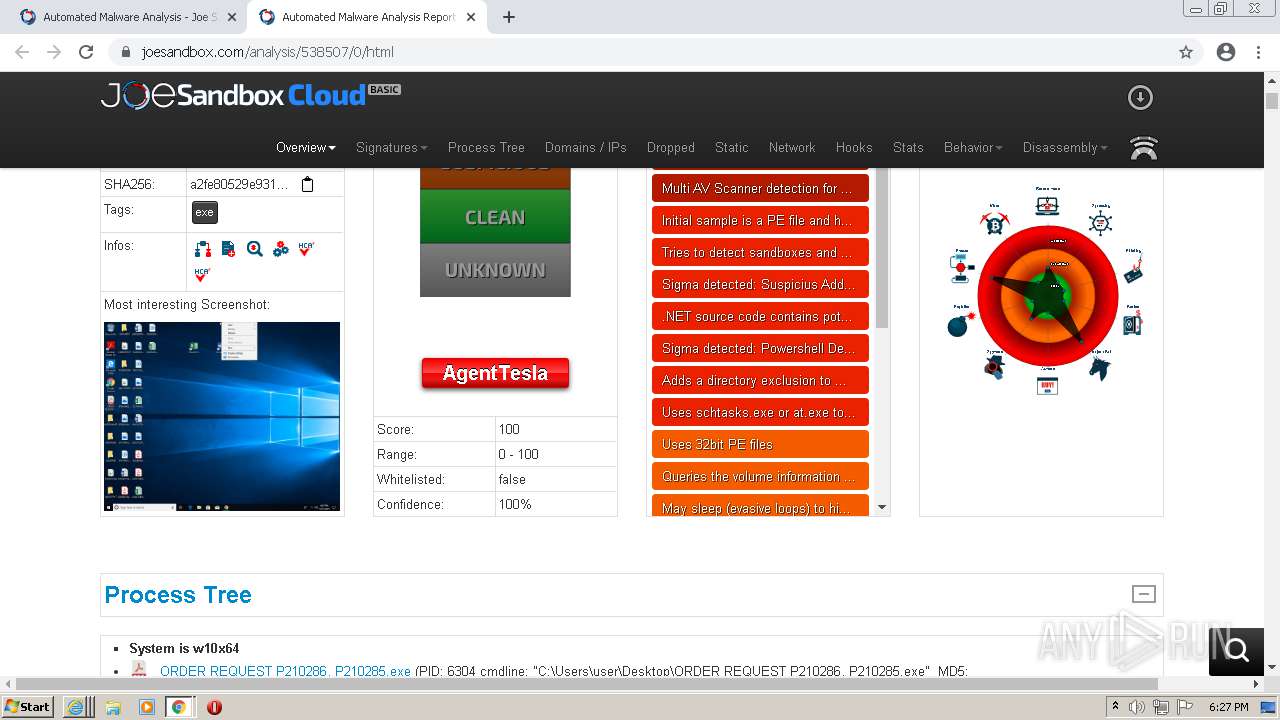The height and width of the screenshot is (720, 1280).
Task: Click the PDF icon beside ORDER REQUEST process
Action: point(140,670)
